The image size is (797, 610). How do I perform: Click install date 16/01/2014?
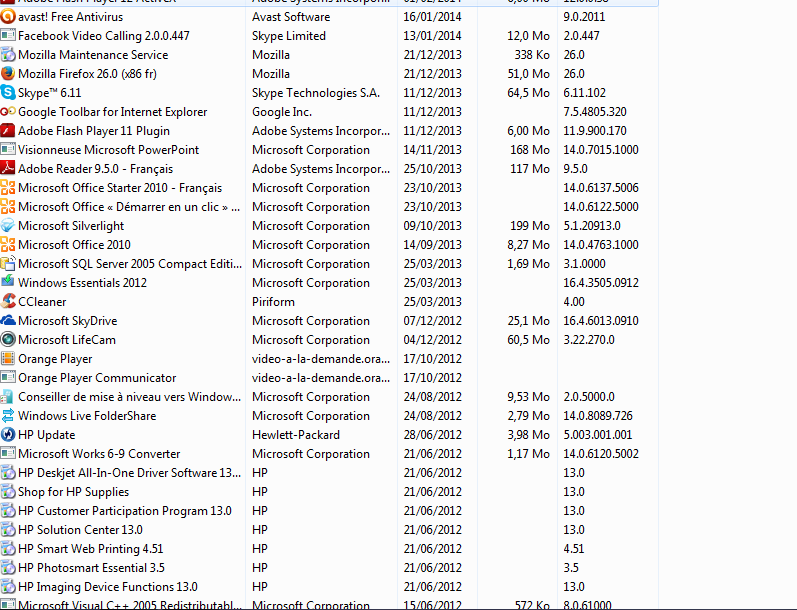[x=433, y=17]
